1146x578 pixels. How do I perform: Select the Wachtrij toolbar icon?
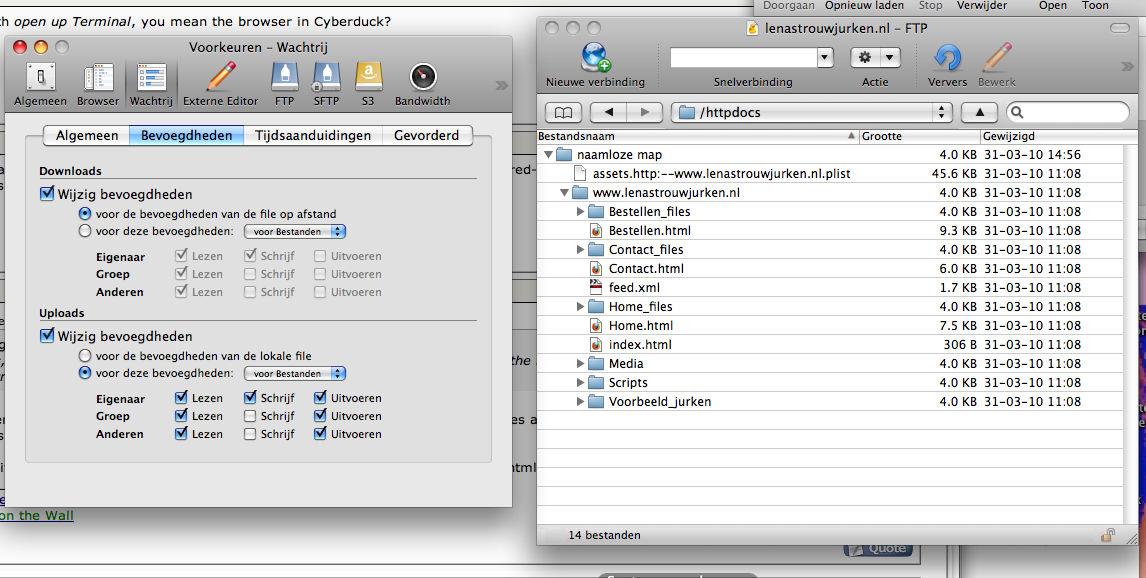point(151,77)
